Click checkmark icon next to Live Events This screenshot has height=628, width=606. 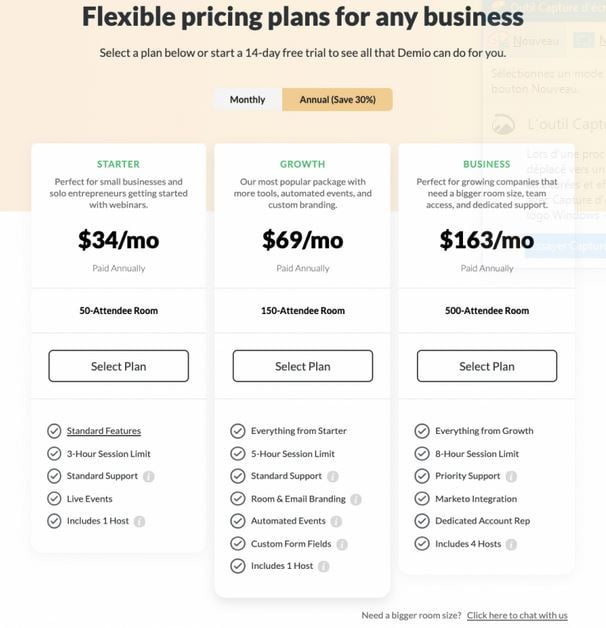tap(54, 499)
